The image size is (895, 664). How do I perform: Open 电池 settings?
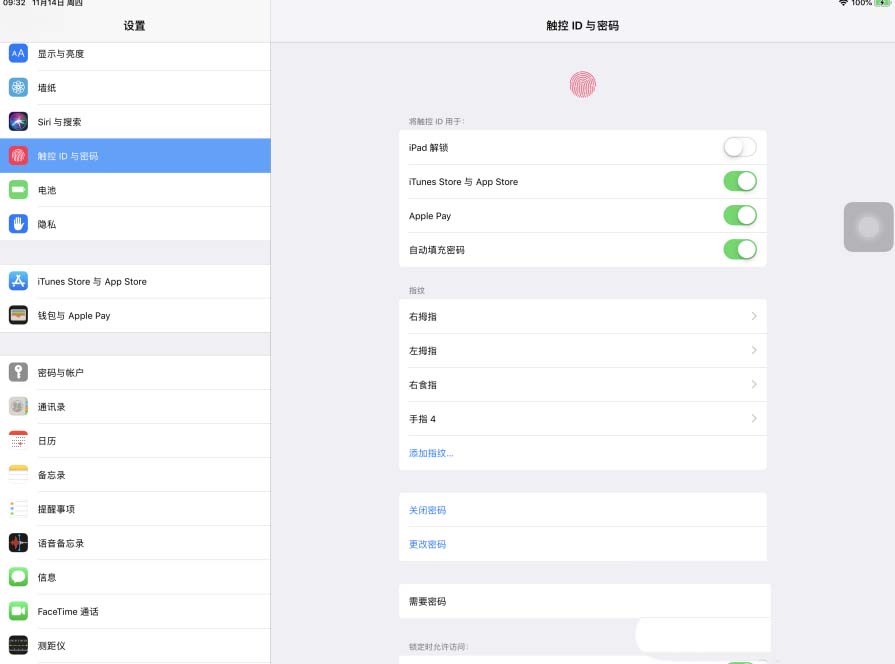point(135,190)
